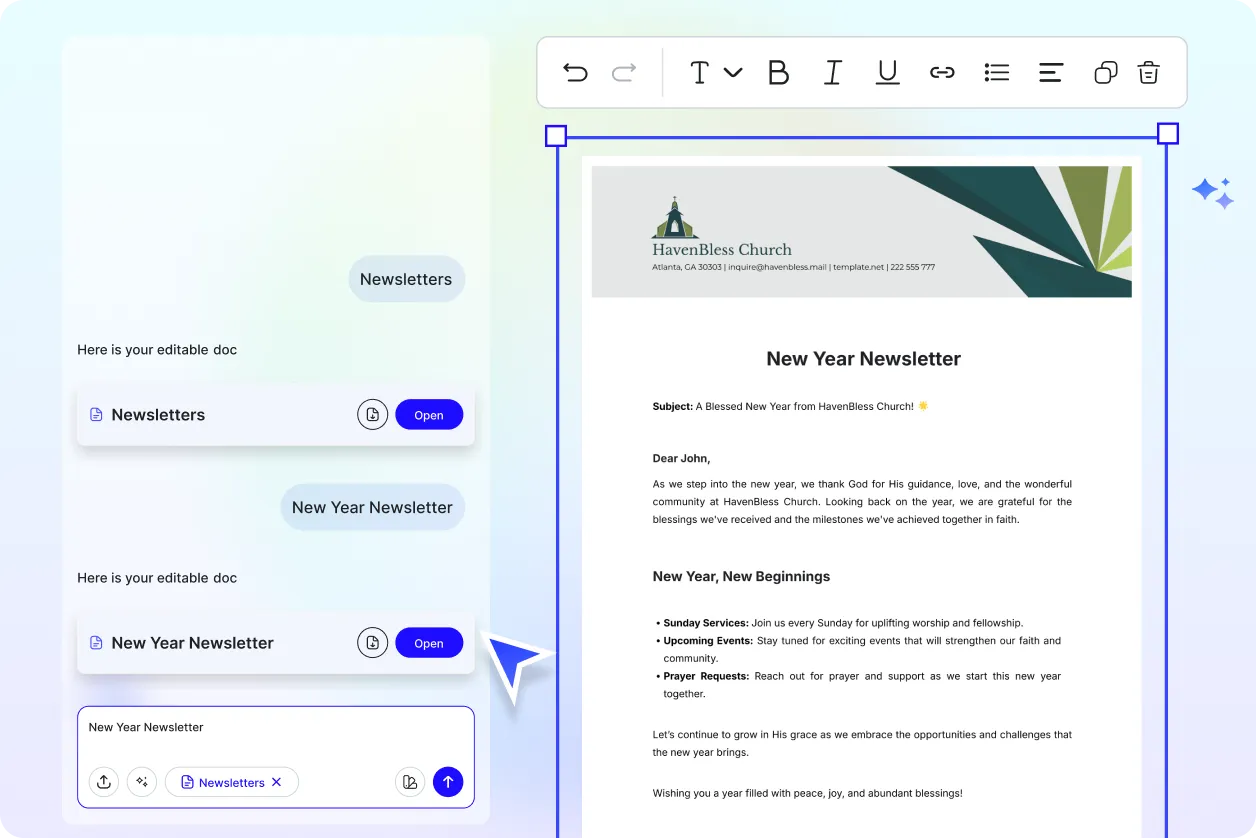The image size is (1256, 838).
Task: Click the HavenBless Church logo in header
Action: 675,218
